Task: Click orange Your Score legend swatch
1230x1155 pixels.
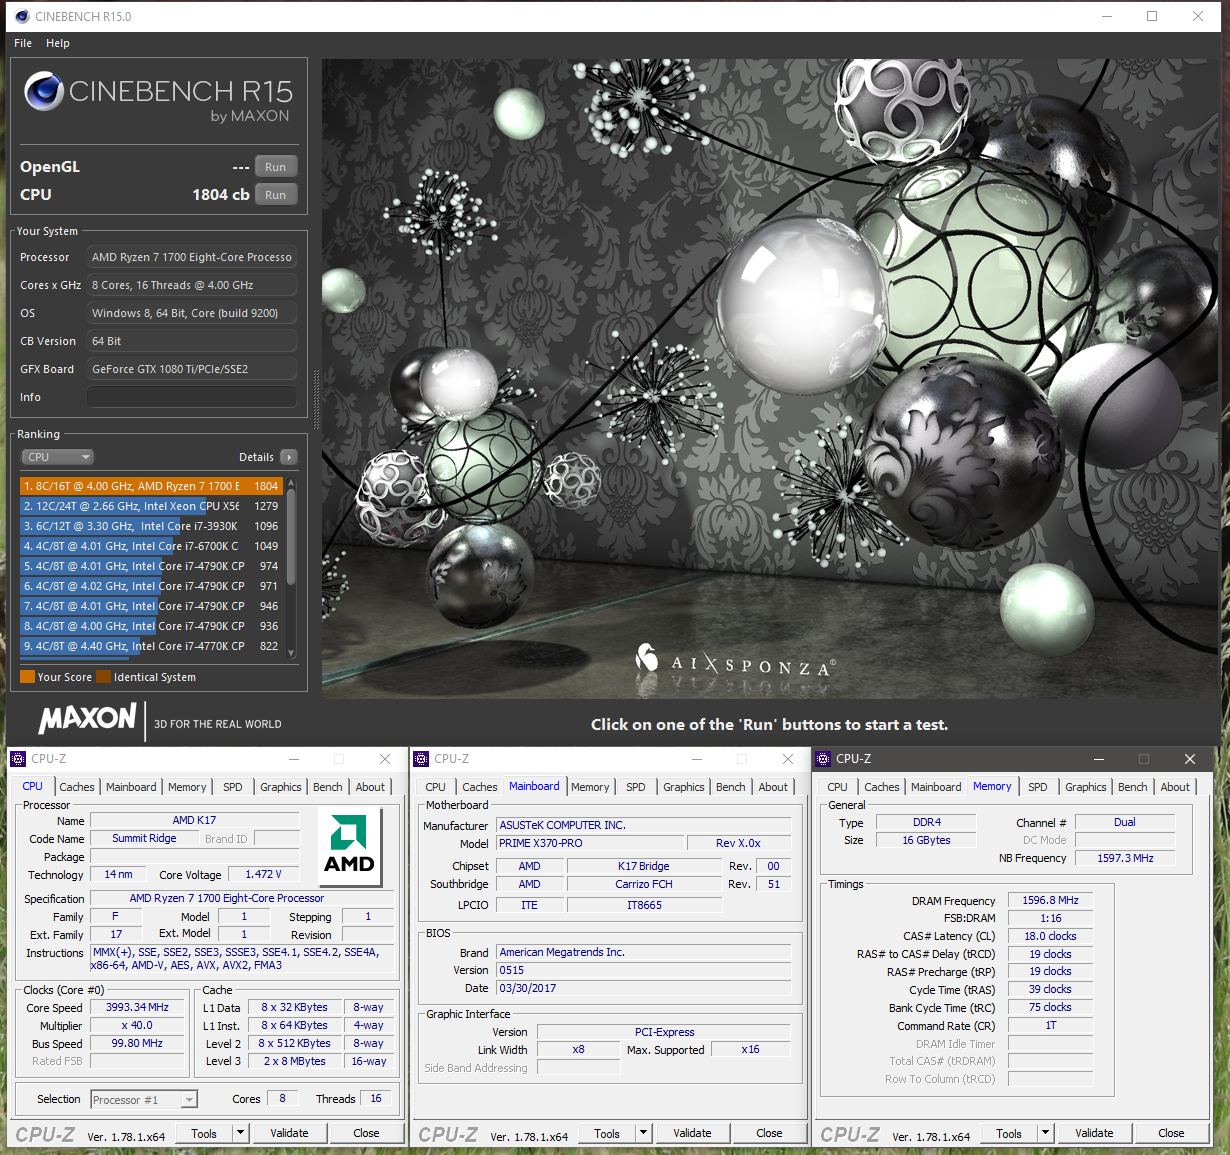Action: tap(27, 677)
